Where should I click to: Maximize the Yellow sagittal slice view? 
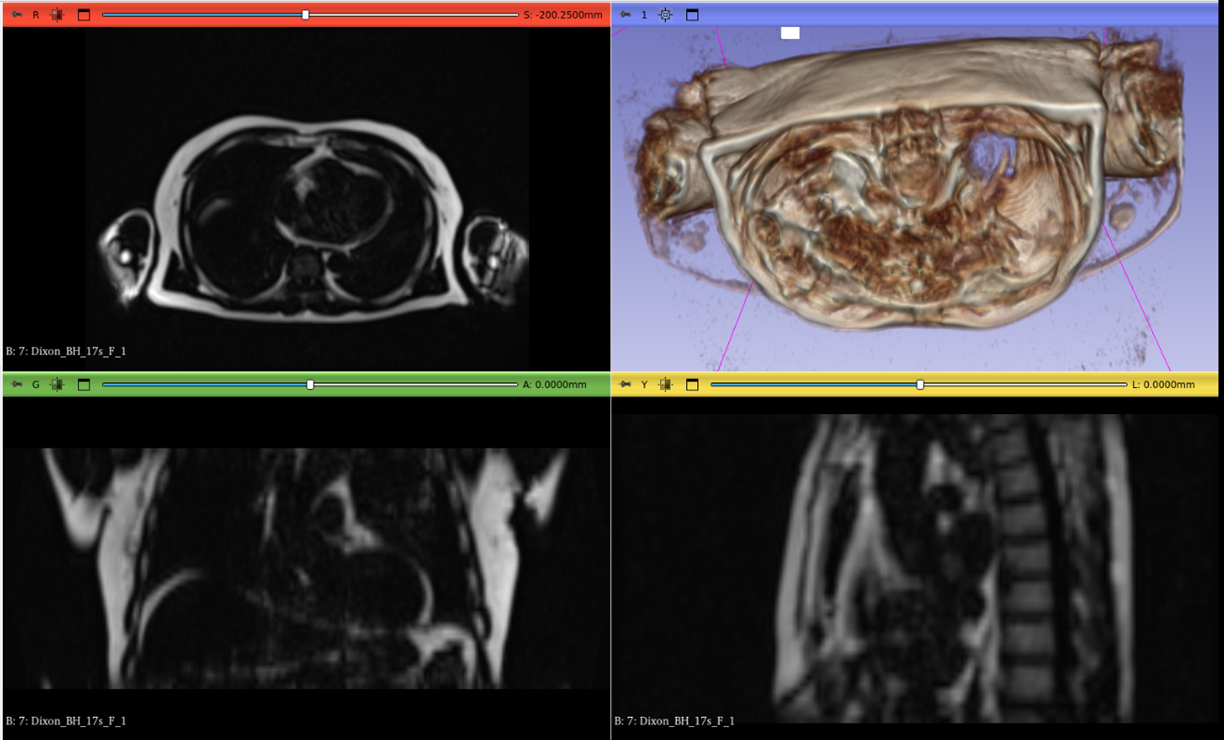692,384
